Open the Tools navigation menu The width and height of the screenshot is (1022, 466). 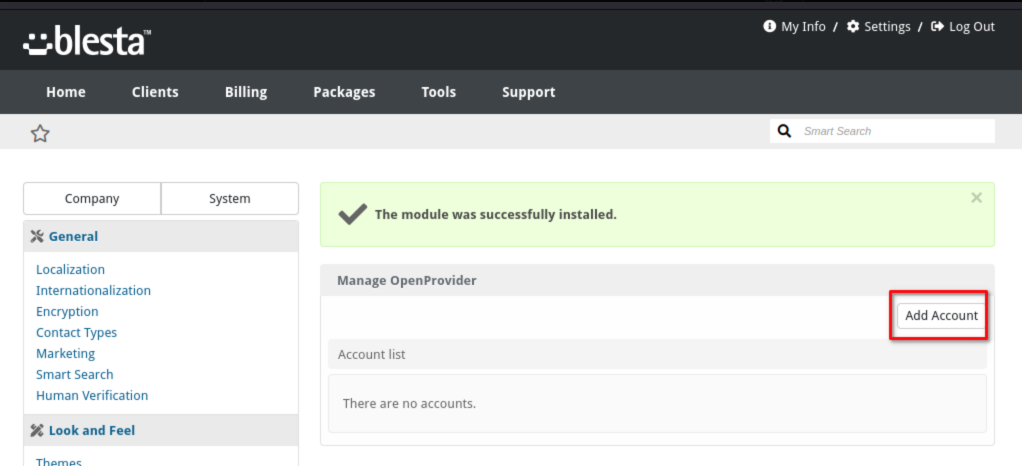pos(439,92)
